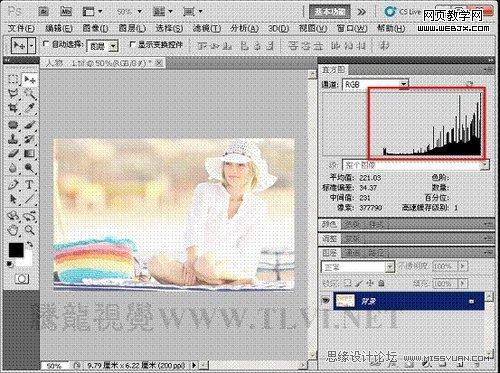This screenshot has width=500, height=373.
Task: Hide the 背景 layer eye icon
Action: click(326, 301)
